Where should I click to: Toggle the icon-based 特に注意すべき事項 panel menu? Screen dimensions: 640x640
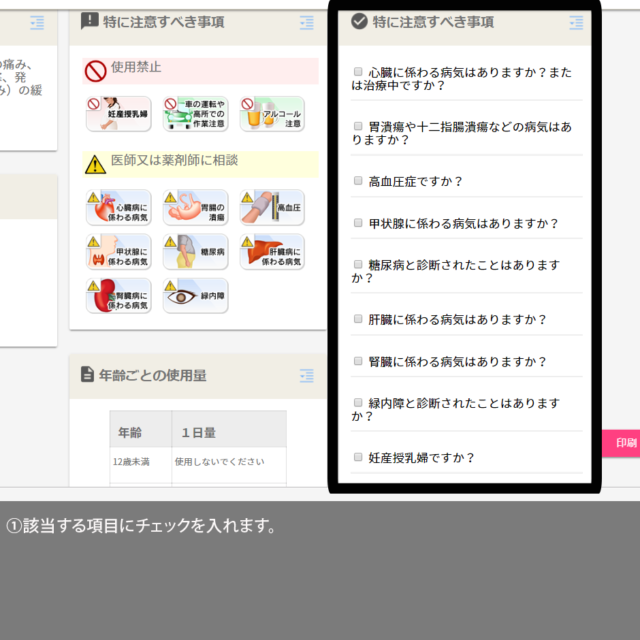[x=306, y=22]
